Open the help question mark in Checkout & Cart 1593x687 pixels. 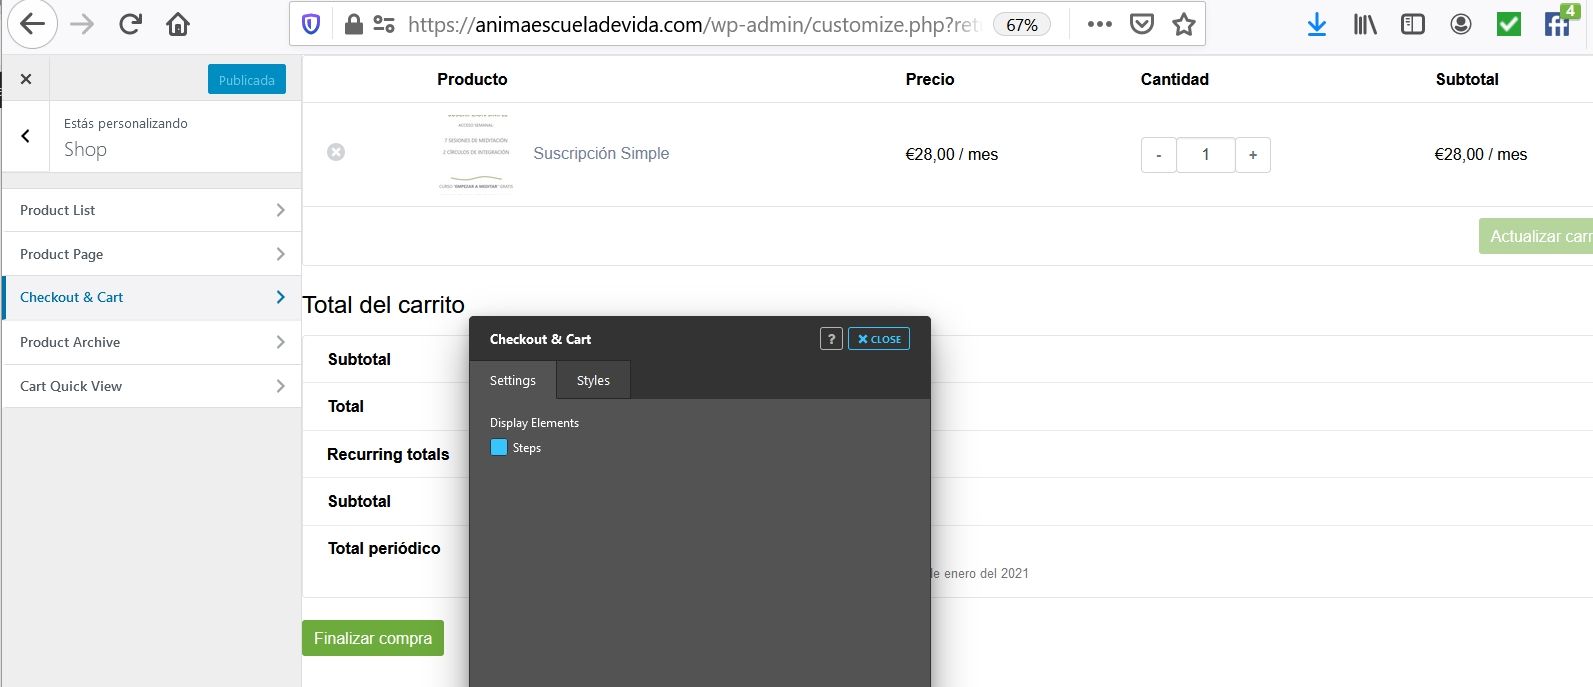[831, 339]
